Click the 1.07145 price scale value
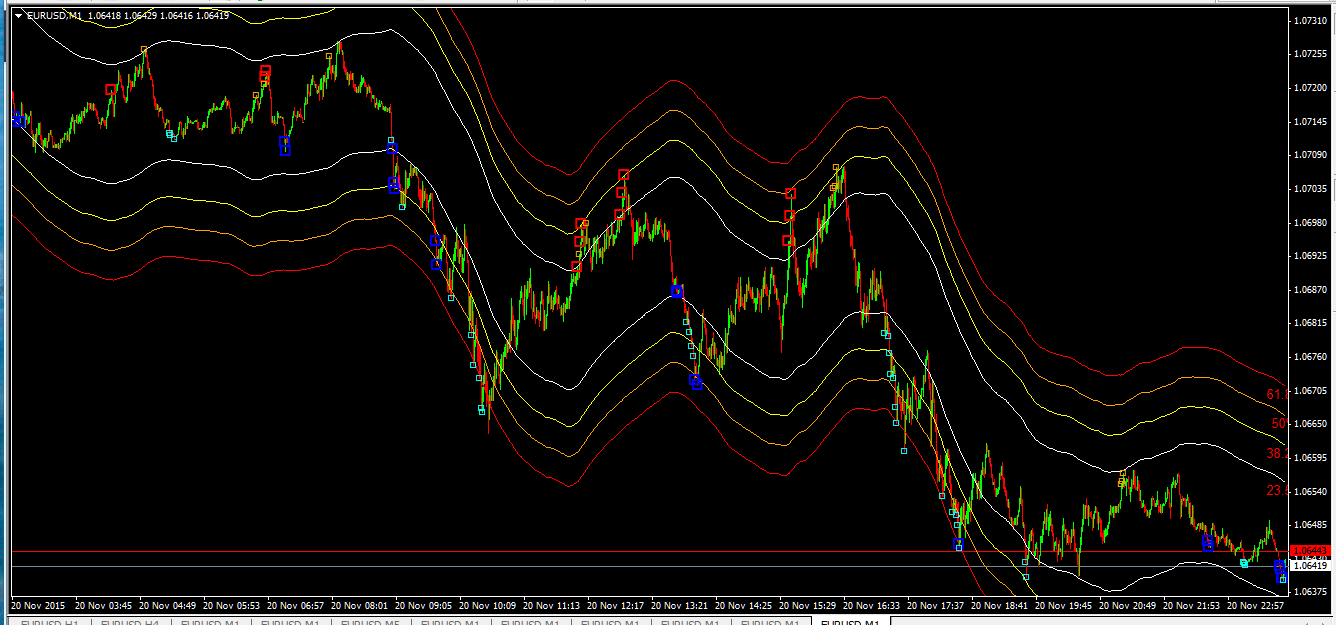The height and width of the screenshot is (625, 1336). click(1309, 121)
